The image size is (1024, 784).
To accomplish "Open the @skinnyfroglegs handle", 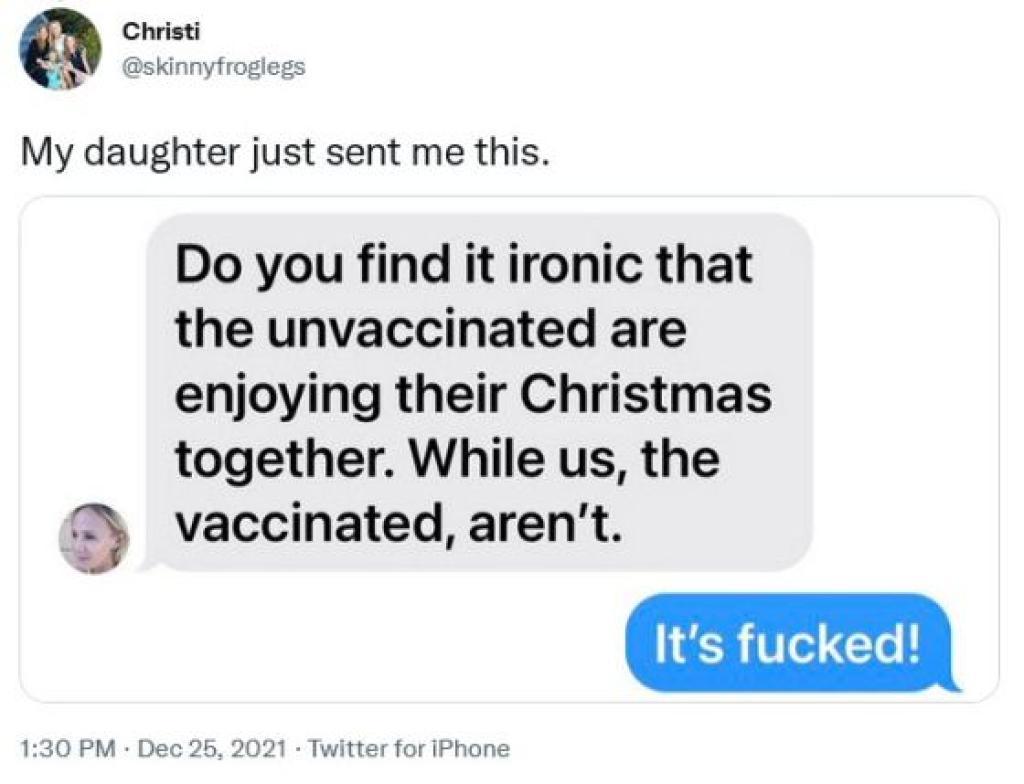I will [x=213, y=69].
